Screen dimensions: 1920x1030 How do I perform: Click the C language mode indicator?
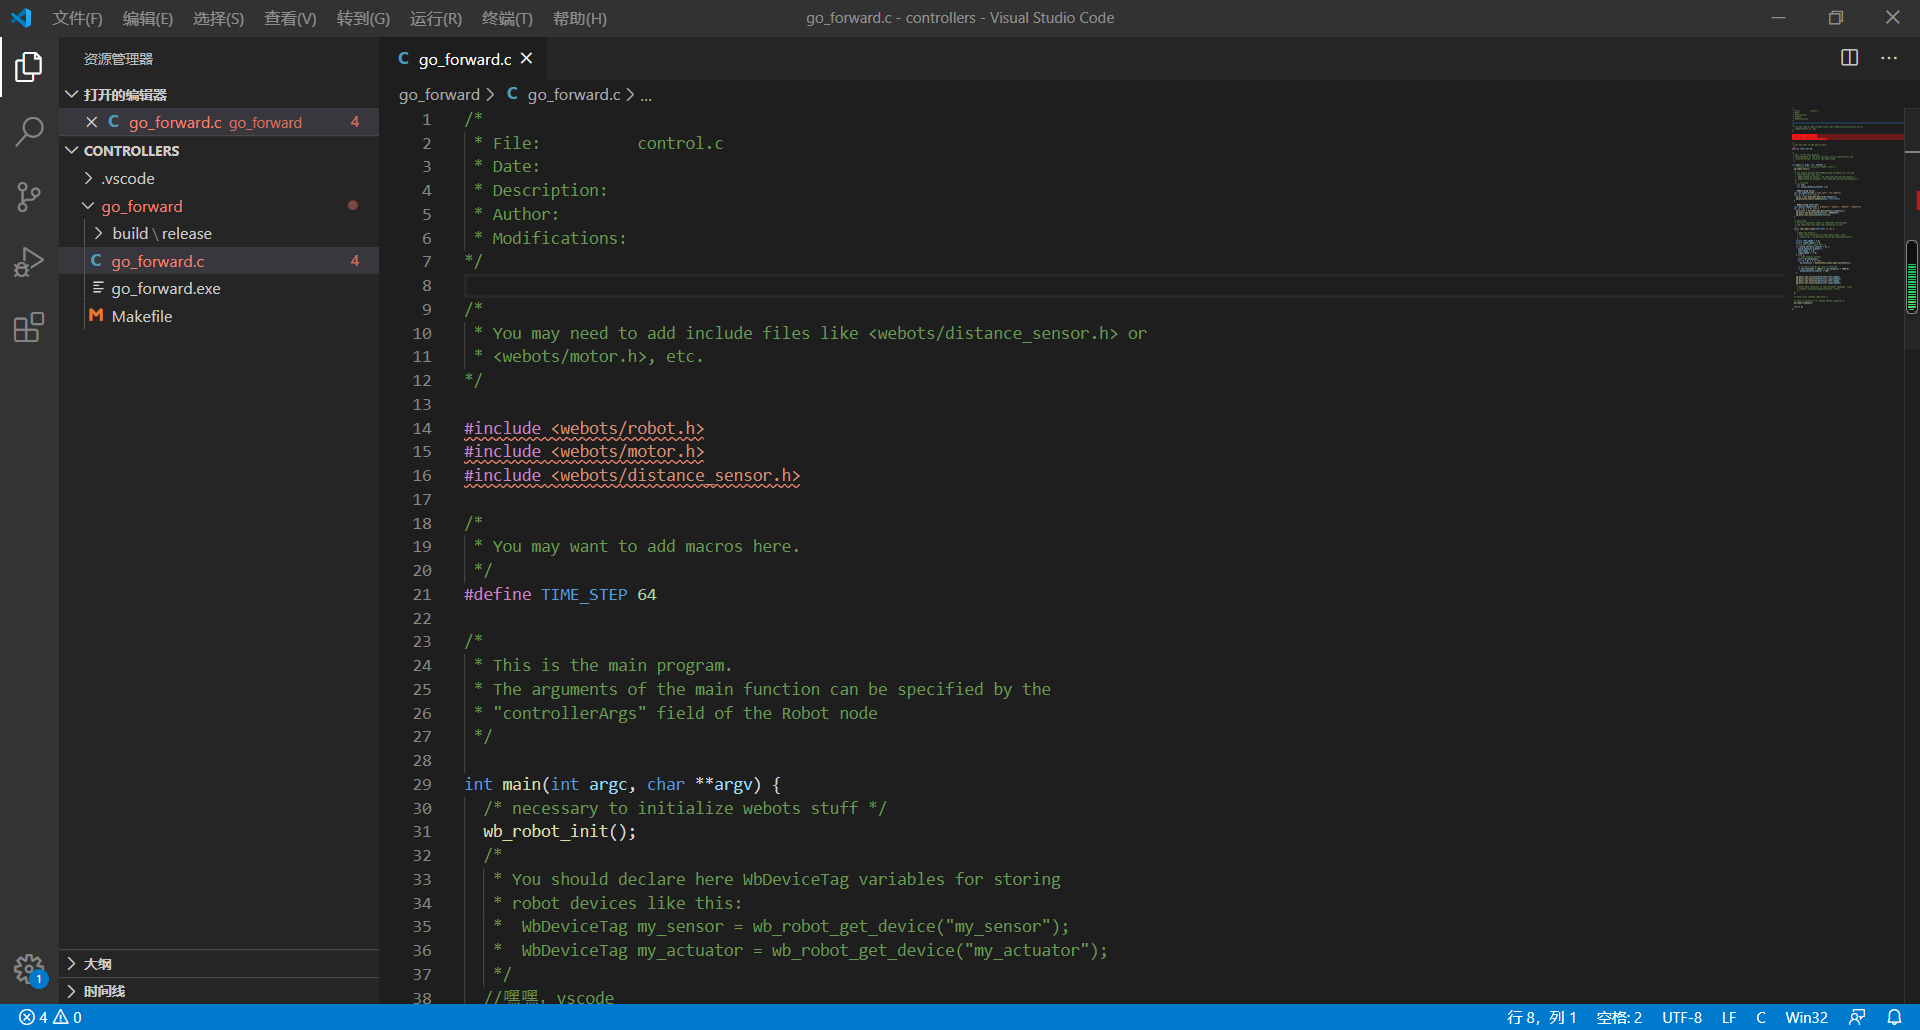click(x=1761, y=1016)
